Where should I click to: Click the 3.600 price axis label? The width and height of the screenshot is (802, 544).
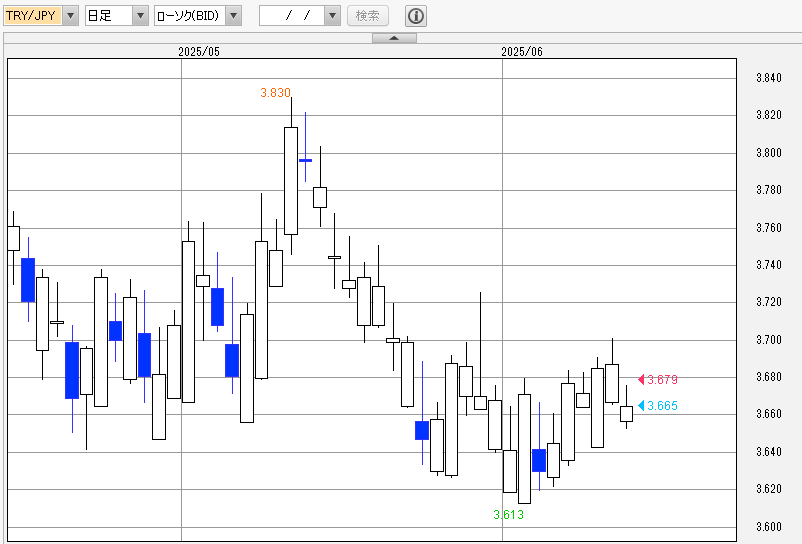point(769,527)
